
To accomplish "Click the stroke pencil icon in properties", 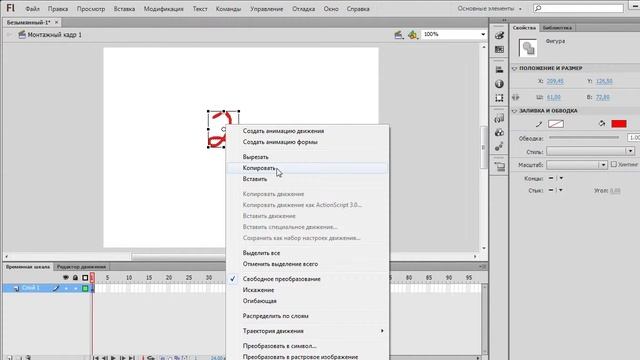I will (539, 124).
